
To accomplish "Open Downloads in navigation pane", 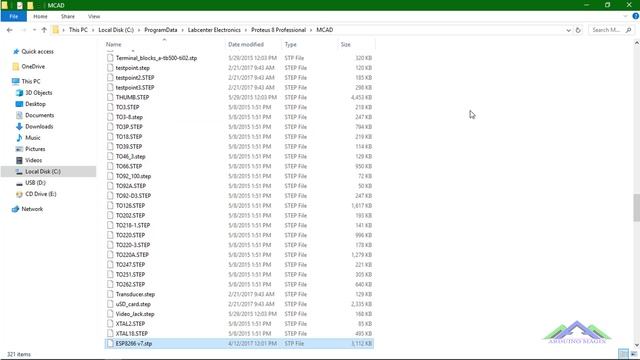I will click(39, 127).
